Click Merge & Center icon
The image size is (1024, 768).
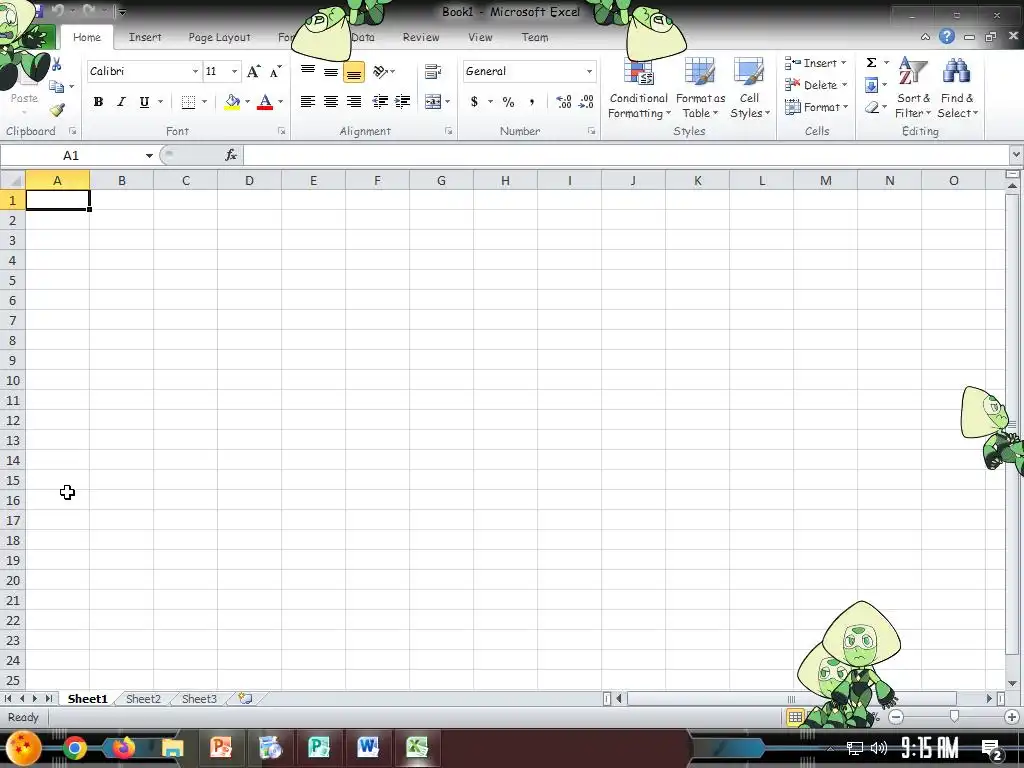coord(432,101)
